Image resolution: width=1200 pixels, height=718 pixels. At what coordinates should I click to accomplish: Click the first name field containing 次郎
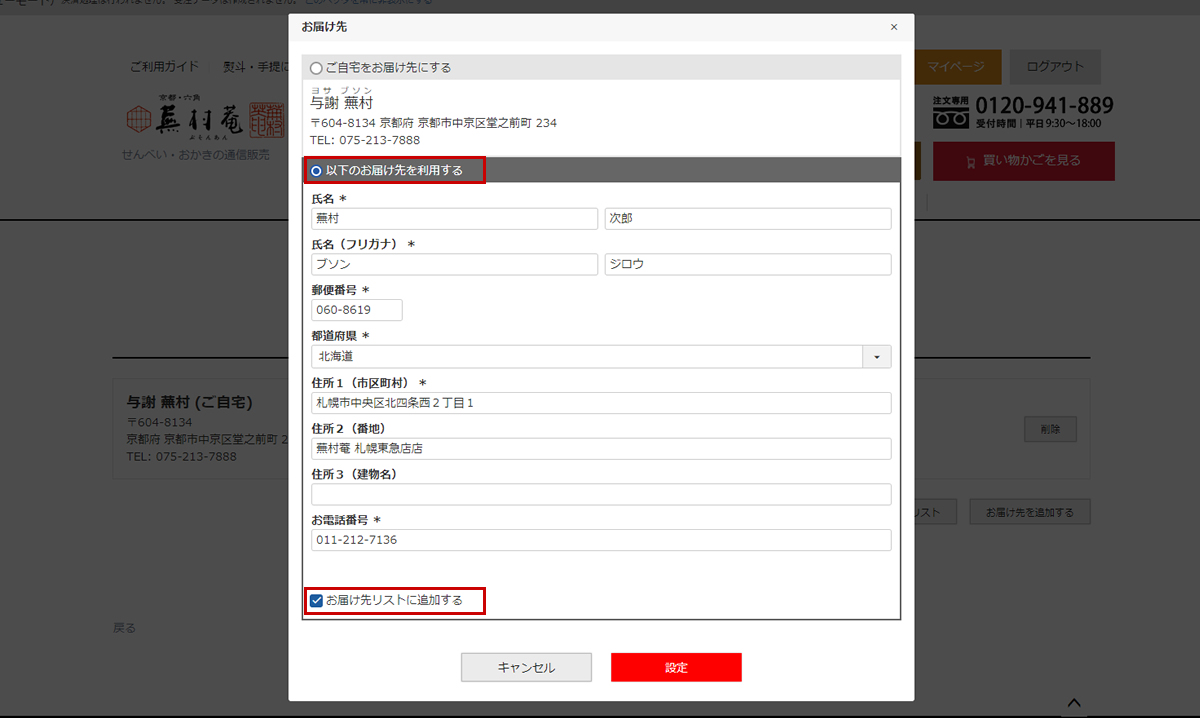coord(747,219)
